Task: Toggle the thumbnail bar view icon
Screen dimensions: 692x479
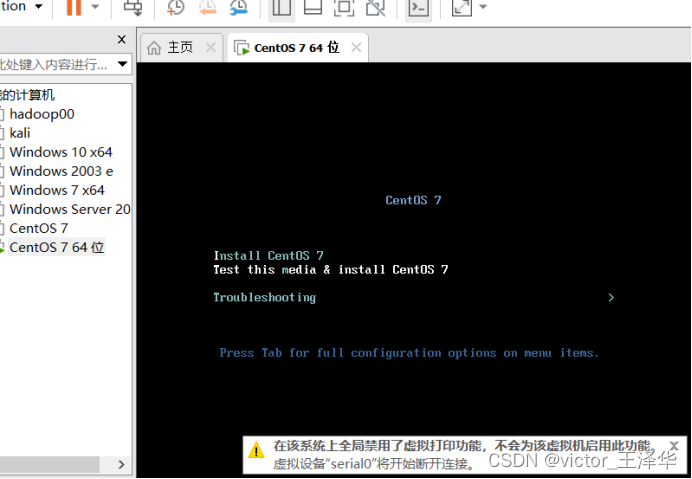Action: pos(313,7)
